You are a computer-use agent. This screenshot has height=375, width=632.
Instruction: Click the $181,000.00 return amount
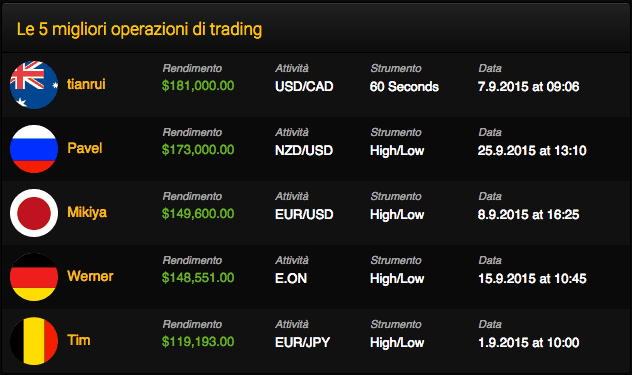pyautogui.click(x=198, y=86)
